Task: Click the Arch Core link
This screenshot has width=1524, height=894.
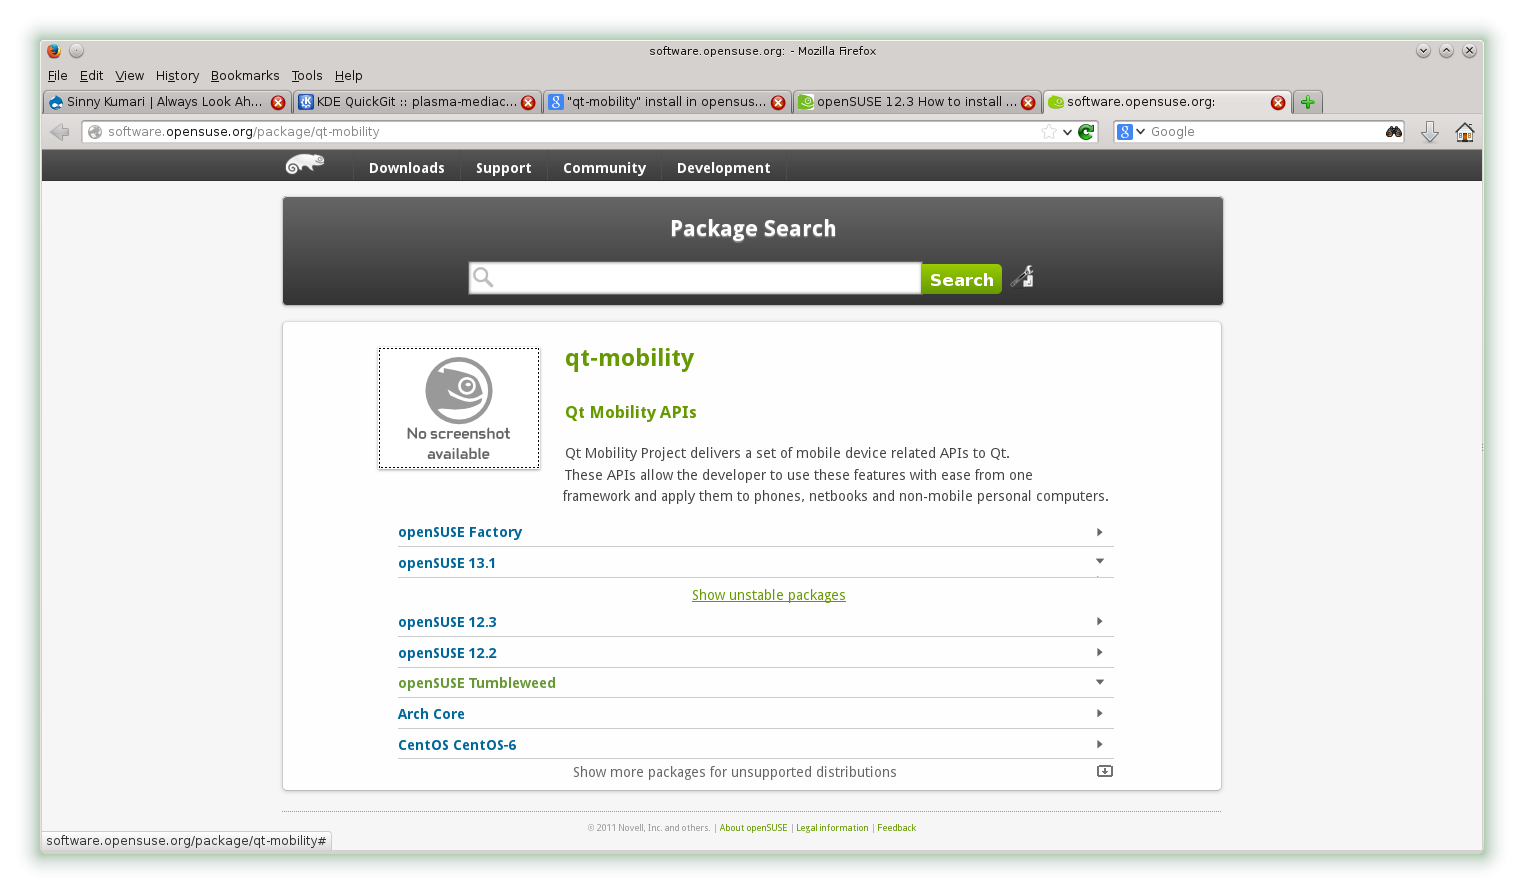Action: point(431,714)
